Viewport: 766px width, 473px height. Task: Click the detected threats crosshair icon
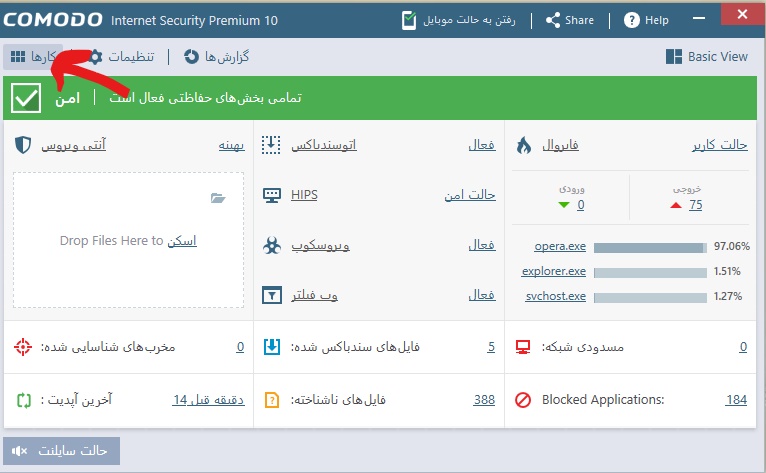click(23, 347)
